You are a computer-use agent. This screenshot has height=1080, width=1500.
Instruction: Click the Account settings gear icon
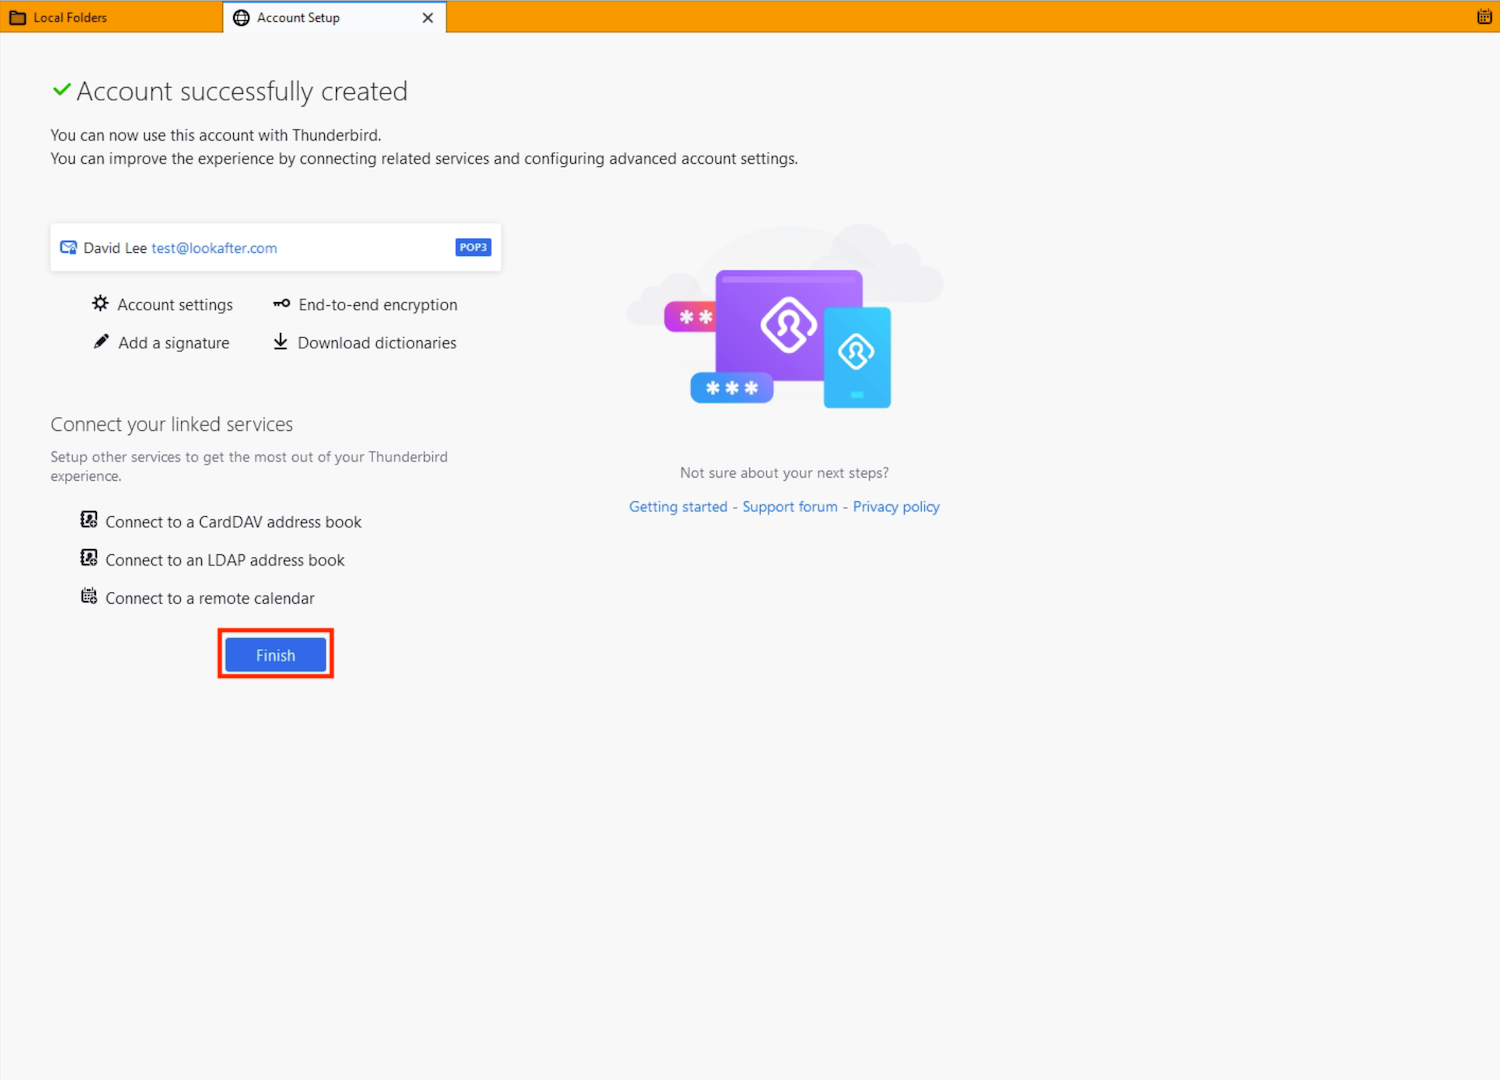100,304
